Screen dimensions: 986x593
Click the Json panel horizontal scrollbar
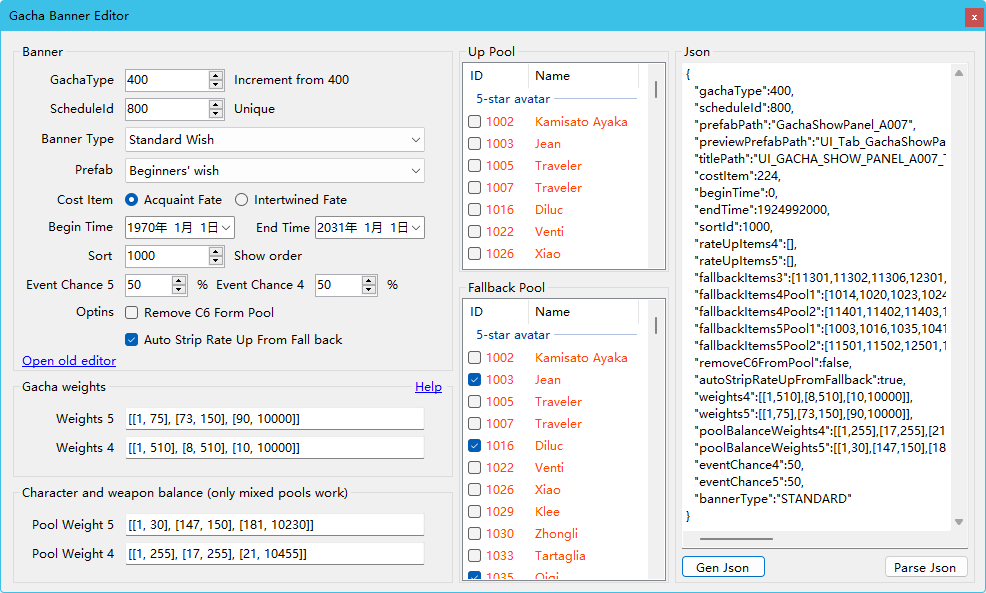coord(736,539)
